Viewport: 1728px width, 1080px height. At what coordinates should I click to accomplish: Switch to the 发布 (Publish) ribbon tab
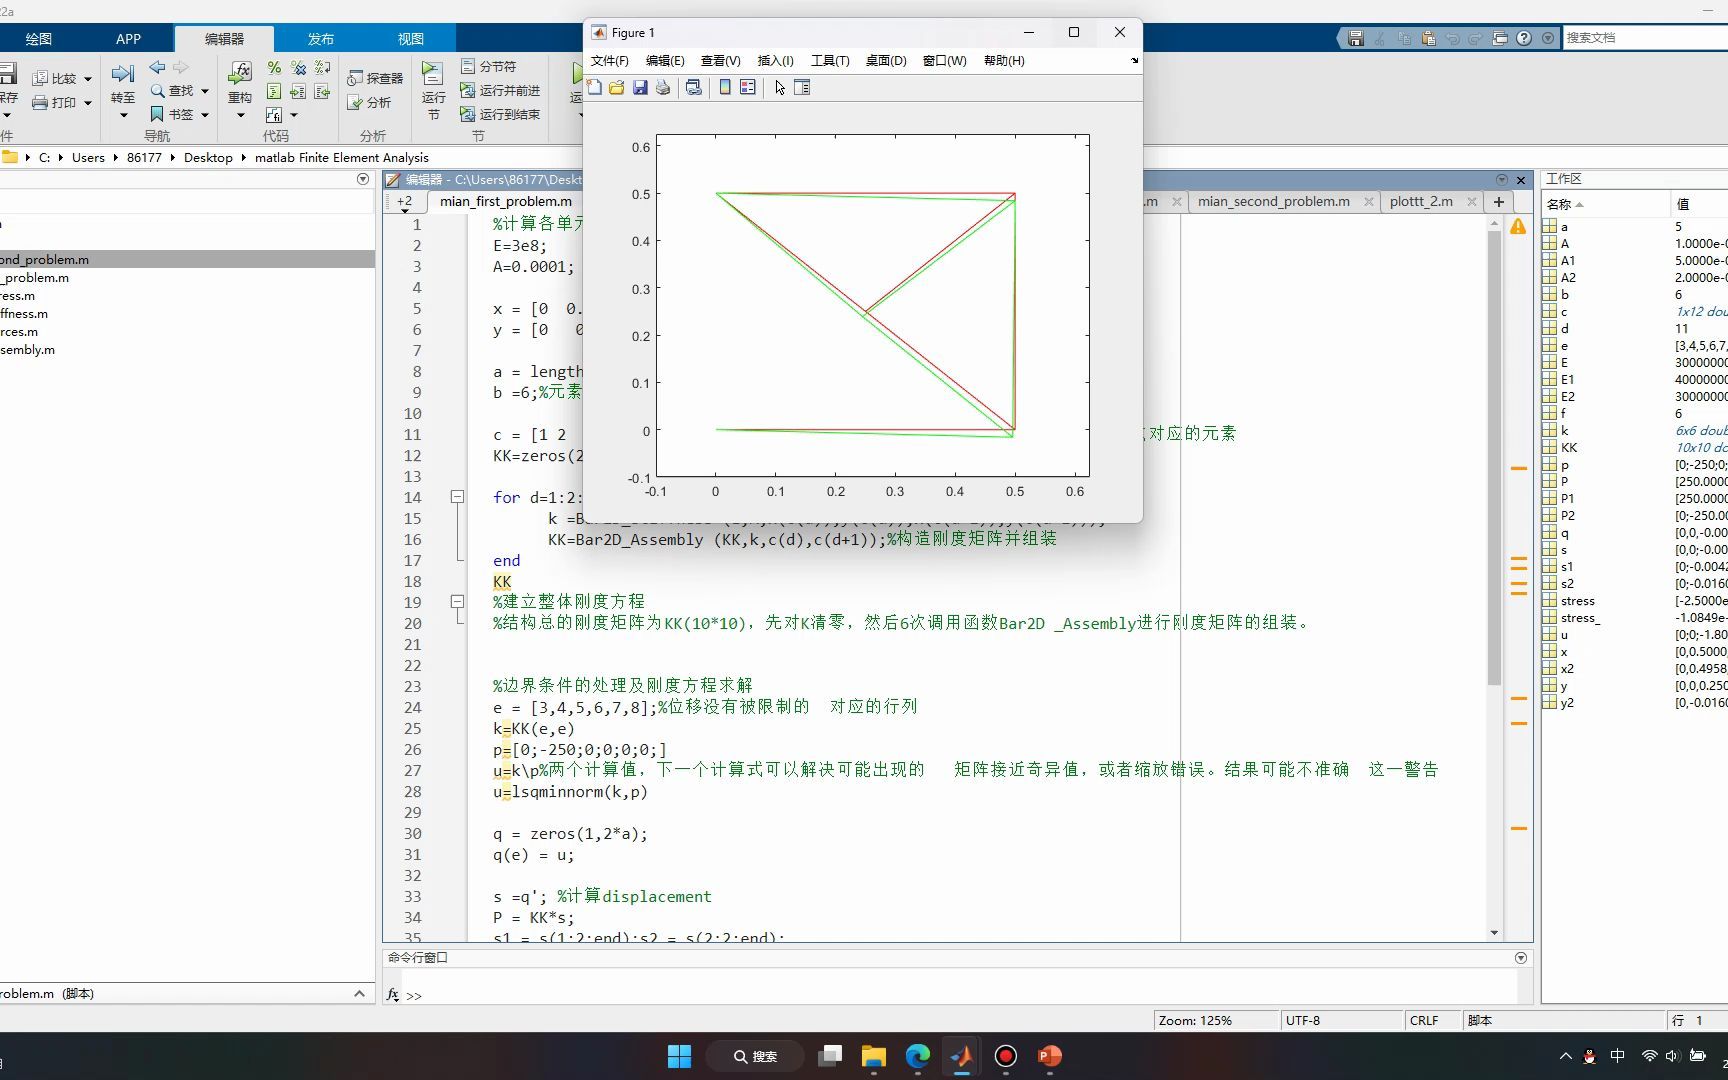point(320,39)
